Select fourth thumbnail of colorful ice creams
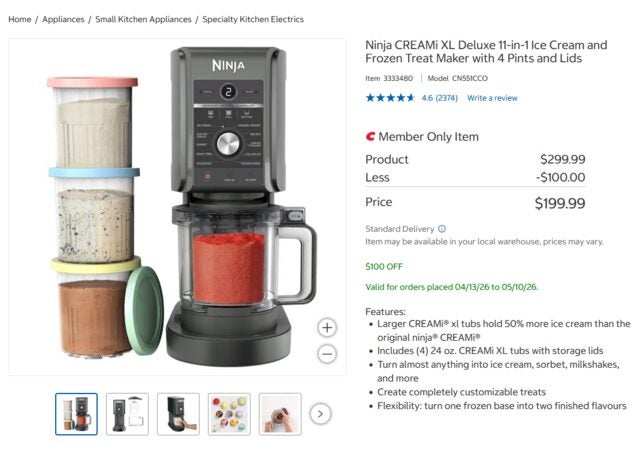 click(x=229, y=414)
